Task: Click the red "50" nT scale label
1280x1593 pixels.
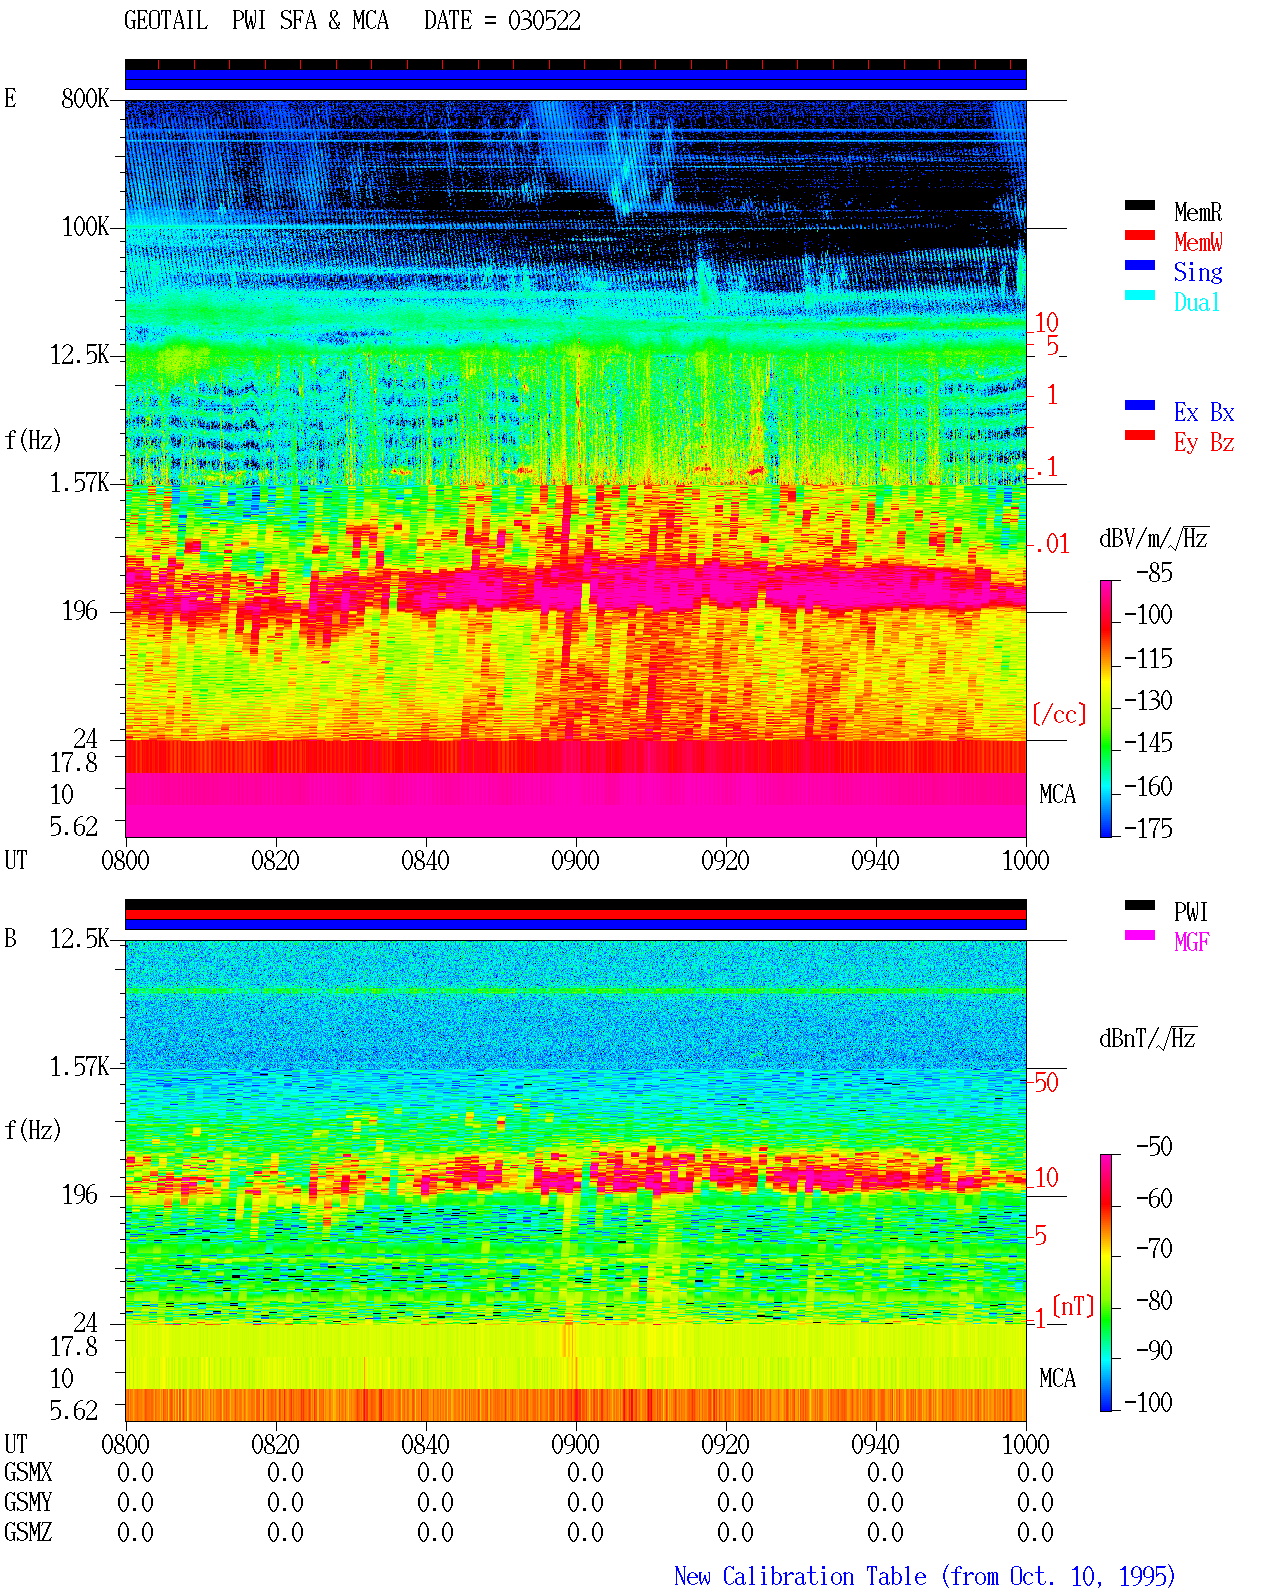Action: click(1046, 1082)
